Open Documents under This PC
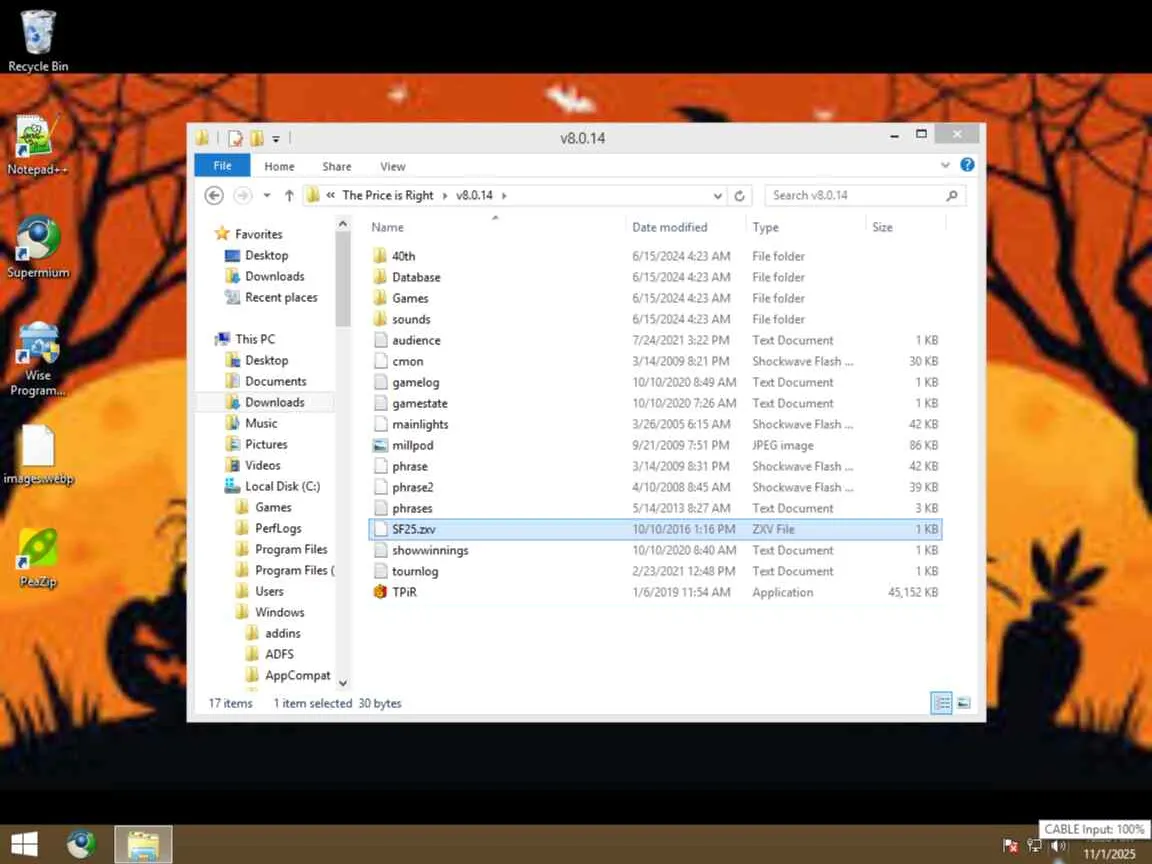The image size is (1152, 864). point(276,381)
